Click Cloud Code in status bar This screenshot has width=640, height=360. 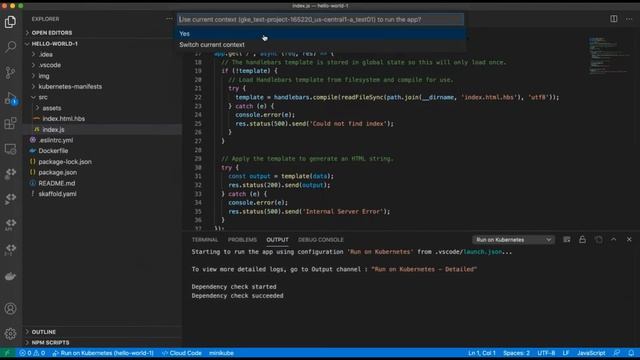(x=182, y=353)
